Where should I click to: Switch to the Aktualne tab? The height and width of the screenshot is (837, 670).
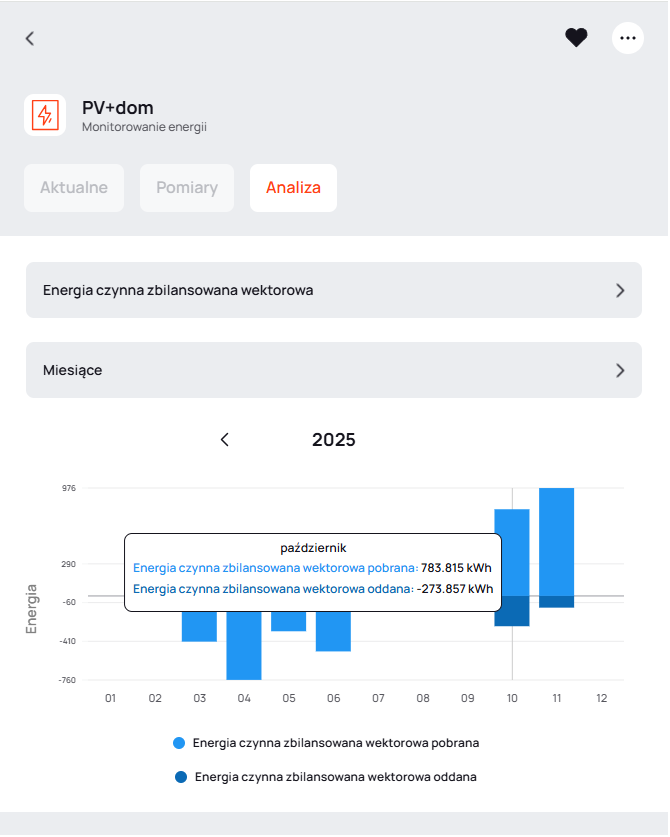tap(74, 188)
